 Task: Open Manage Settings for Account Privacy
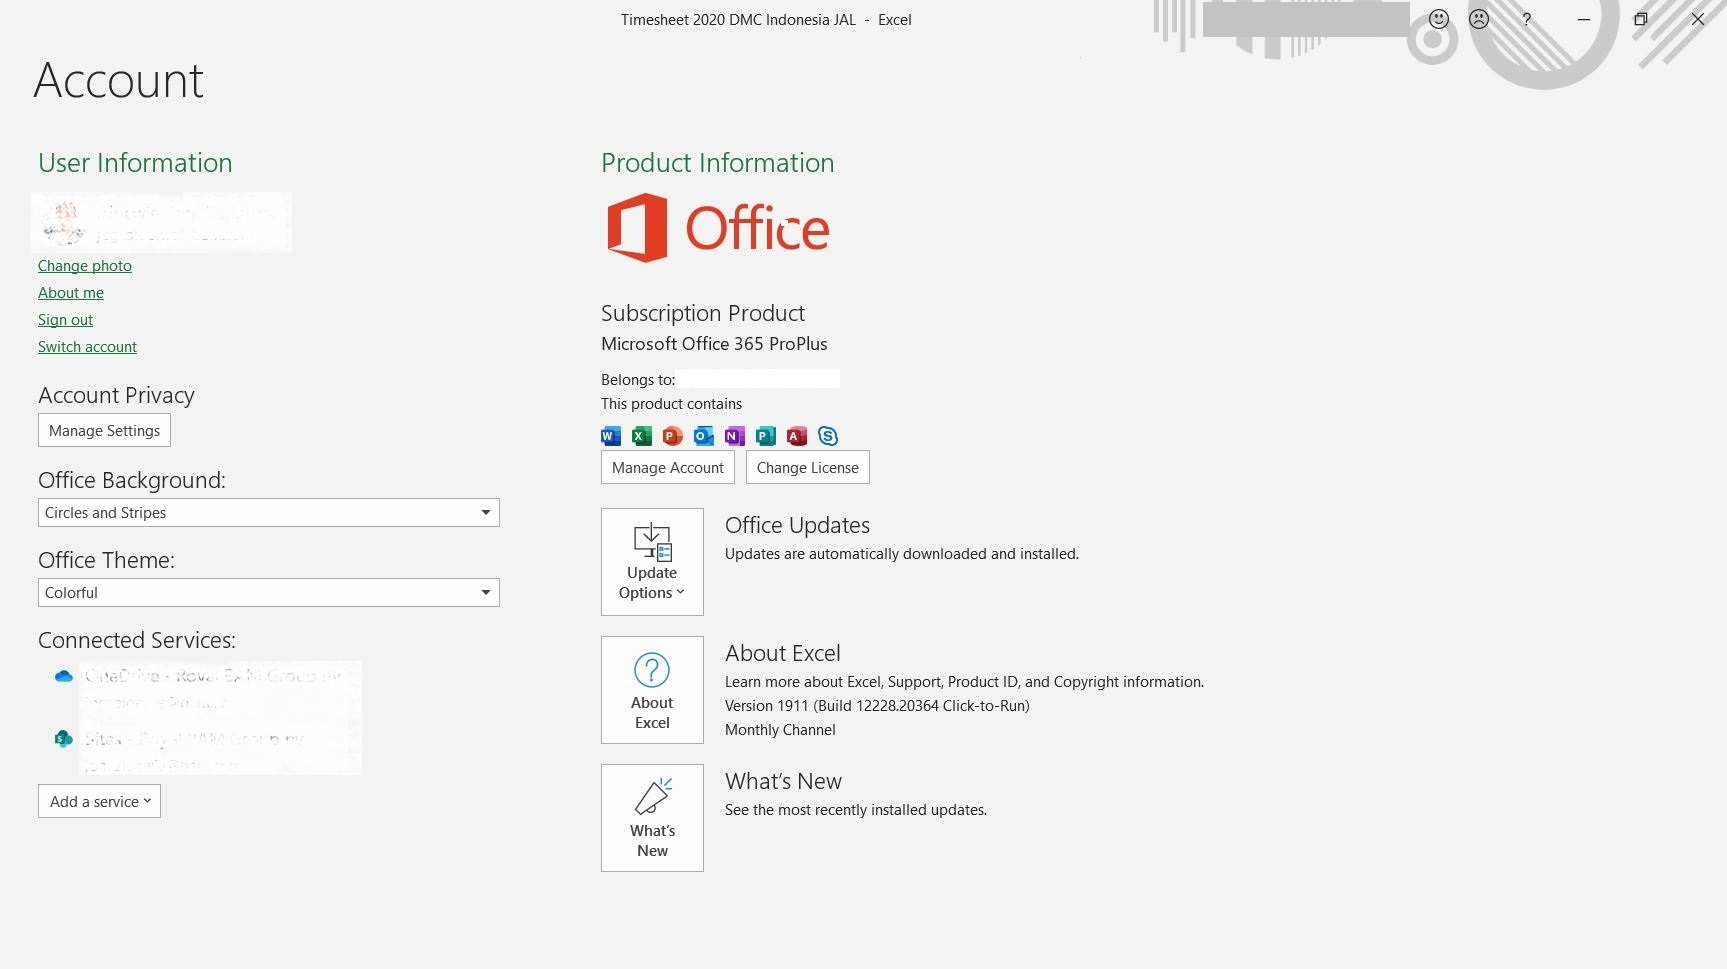[x=105, y=430]
